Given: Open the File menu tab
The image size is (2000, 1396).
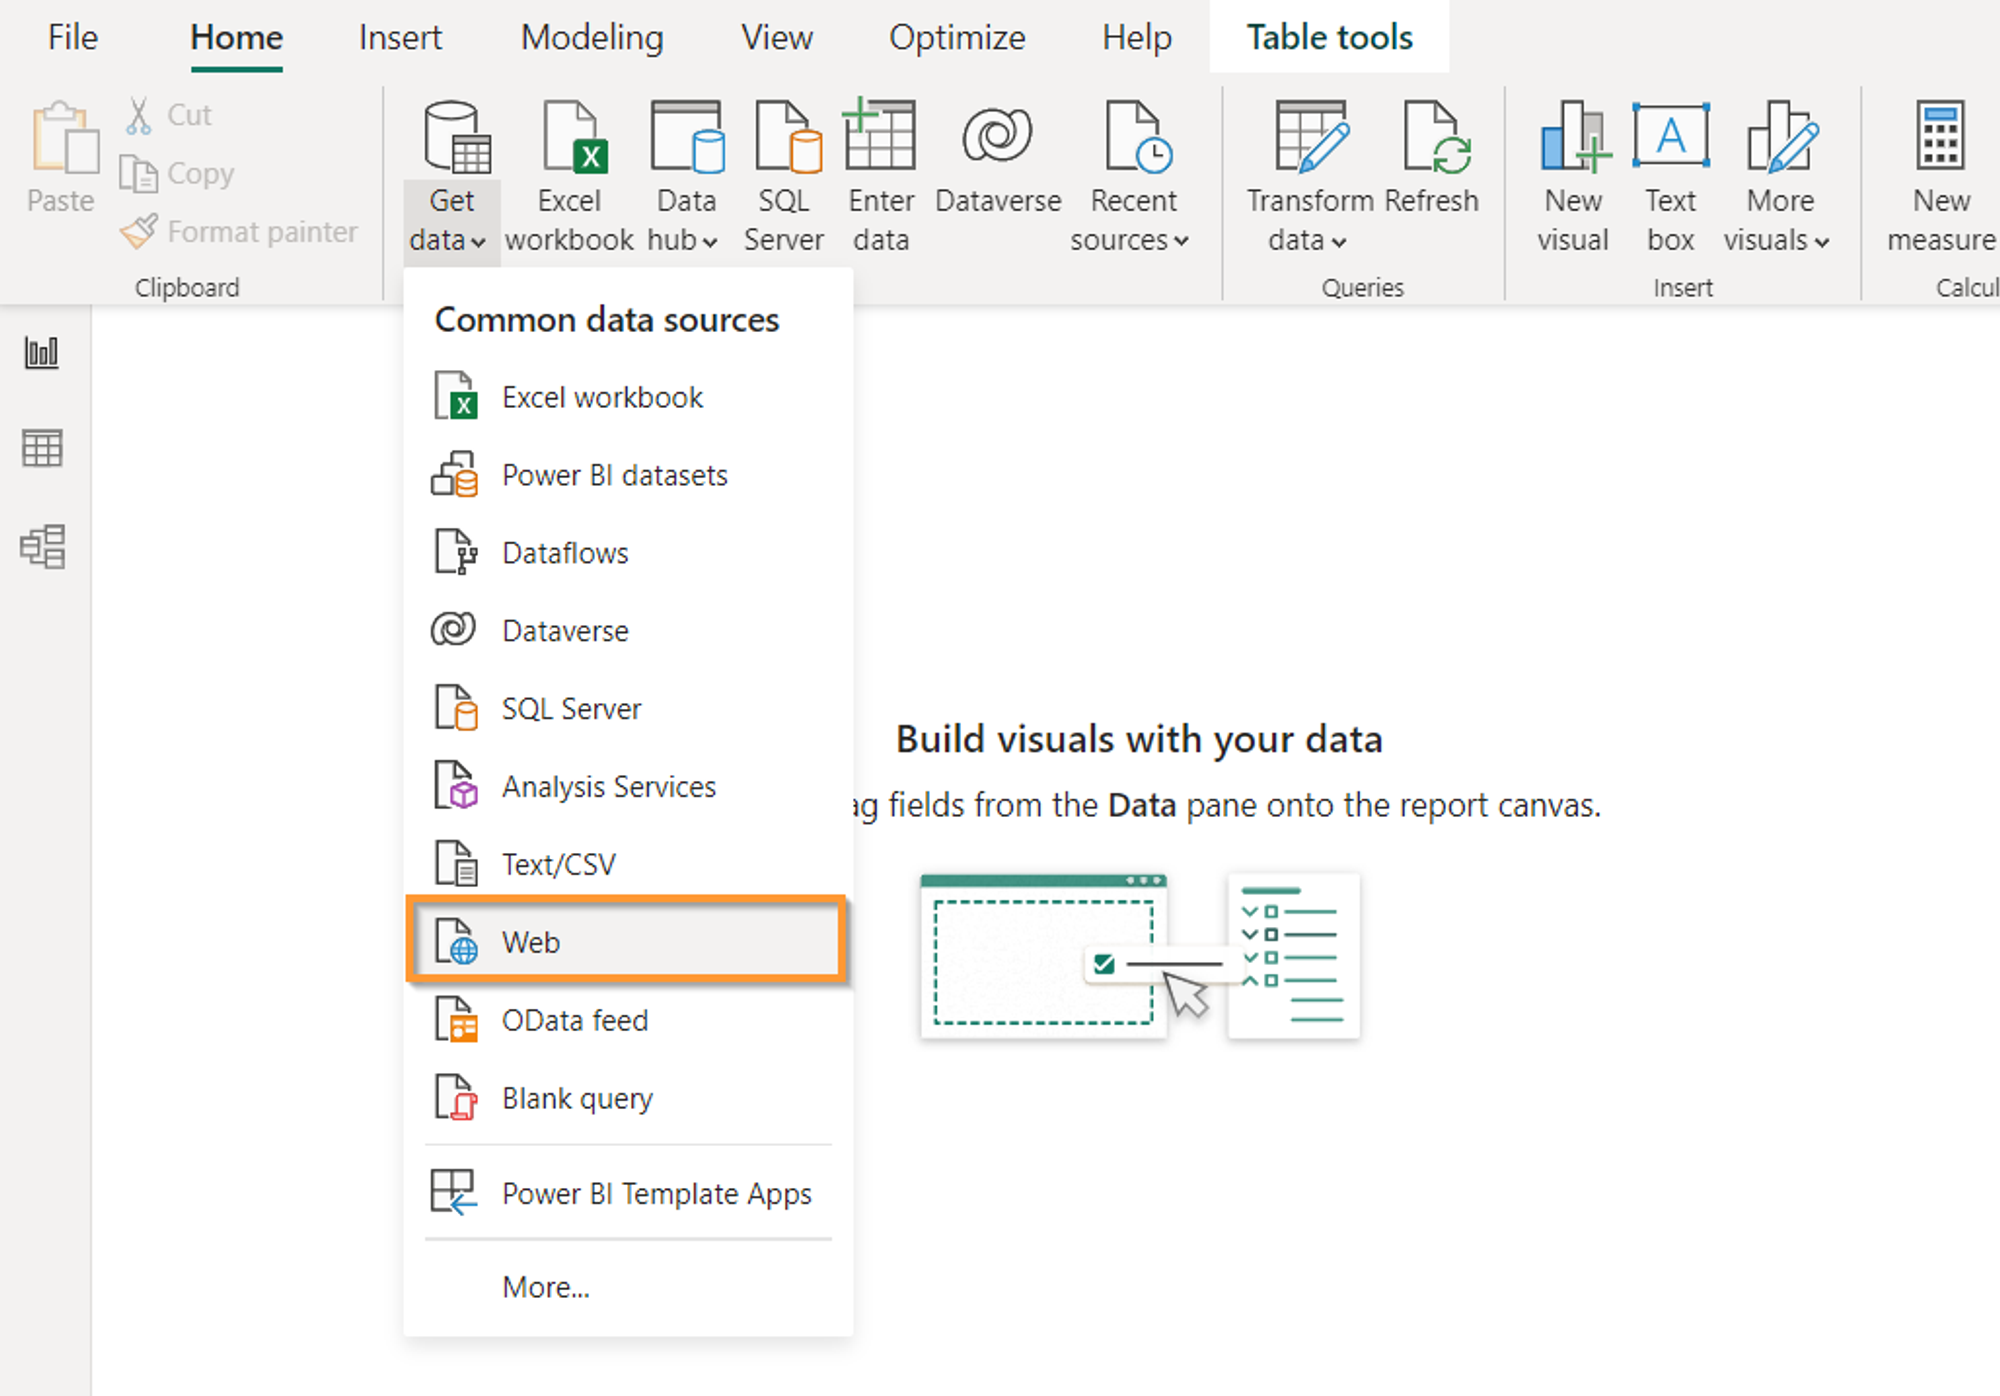Looking at the screenshot, I should (73, 37).
